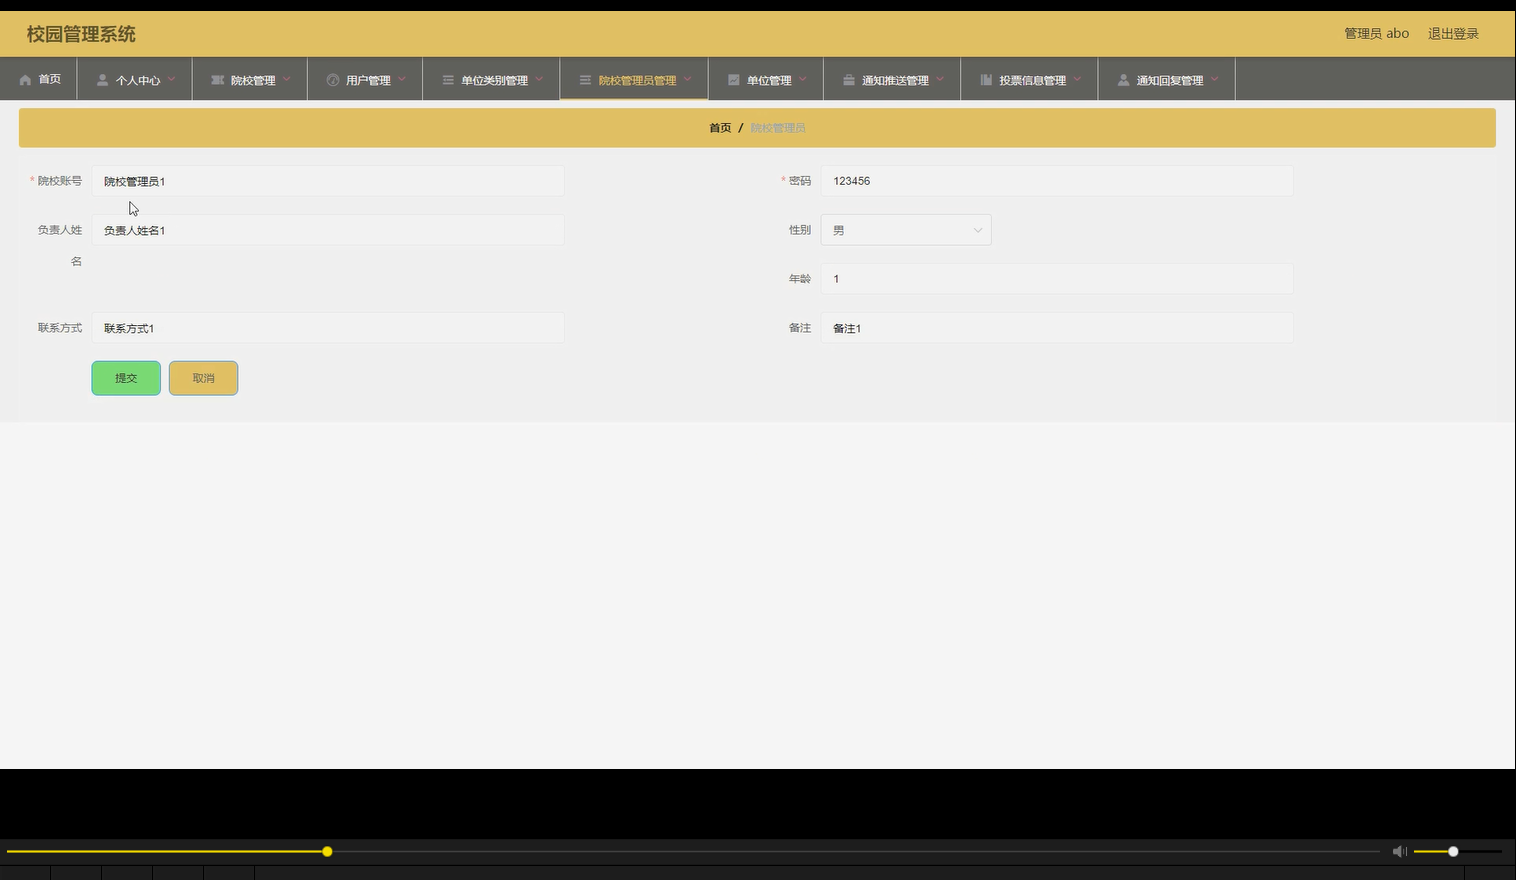The width and height of the screenshot is (1516, 880).
Task: Click 退出登录 to log out
Action: (x=1453, y=34)
